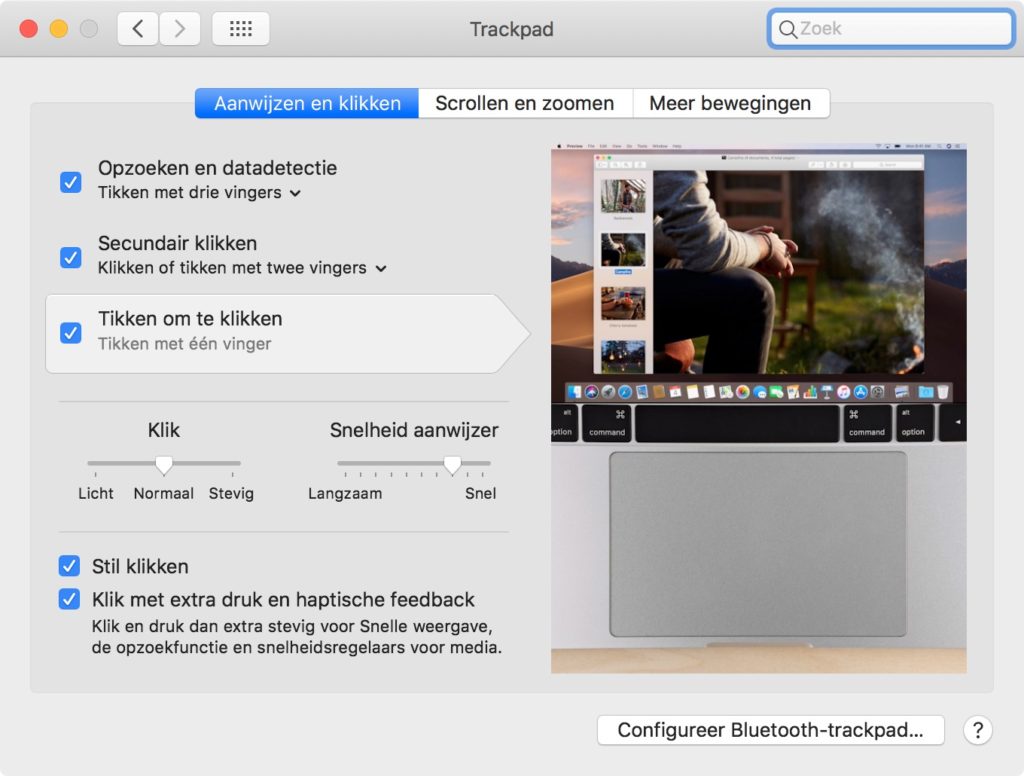Click Configureer Bluetooth-trackpad button
1024x776 pixels.
click(770, 730)
